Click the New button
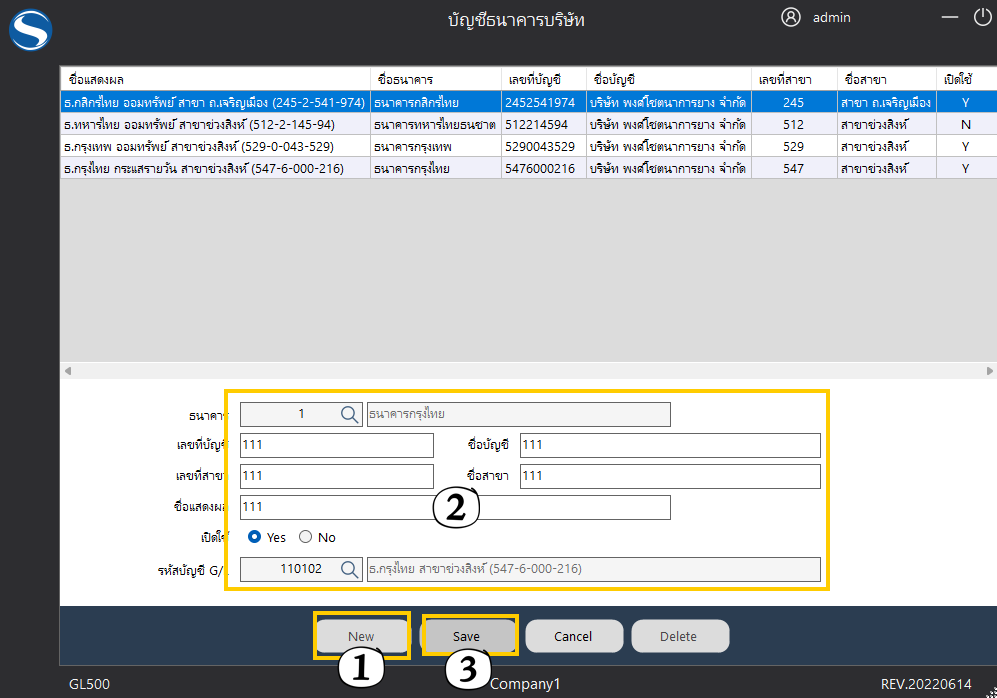Image resolution: width=997 pixels, height=698 pixels. (x=361, y=636)
